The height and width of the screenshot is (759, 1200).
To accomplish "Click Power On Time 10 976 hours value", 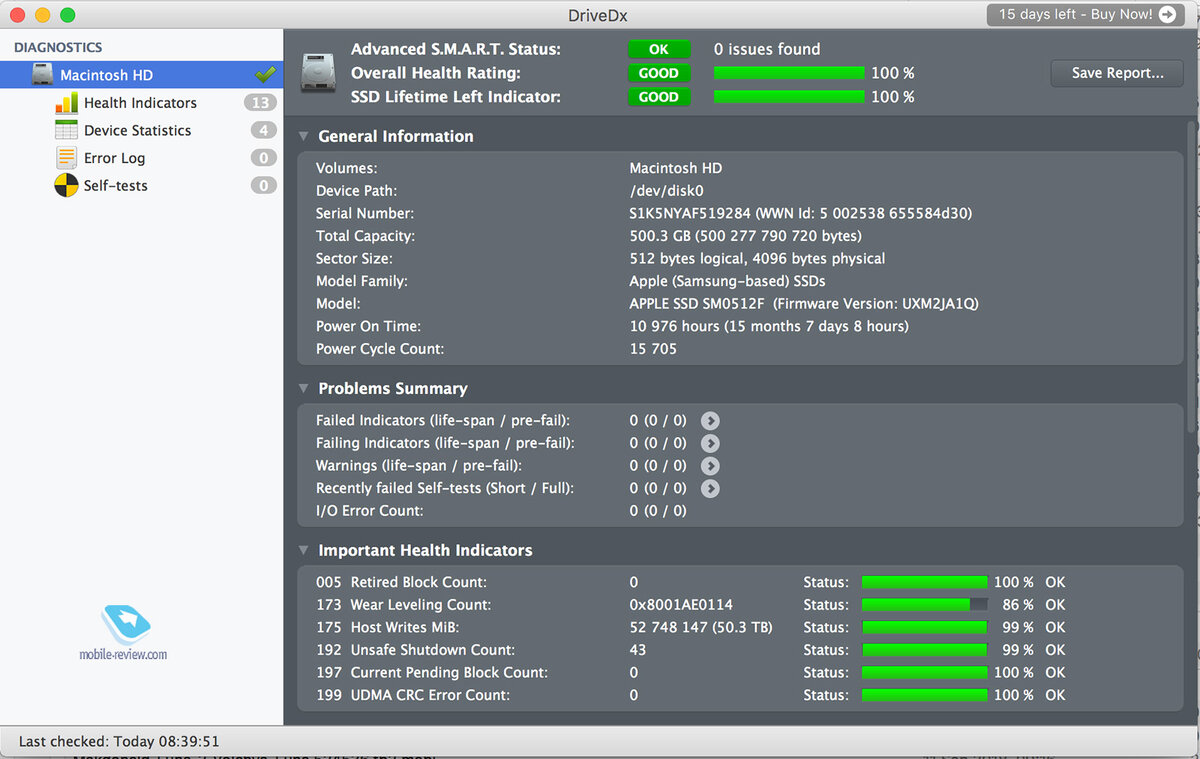I will [769, 326].
